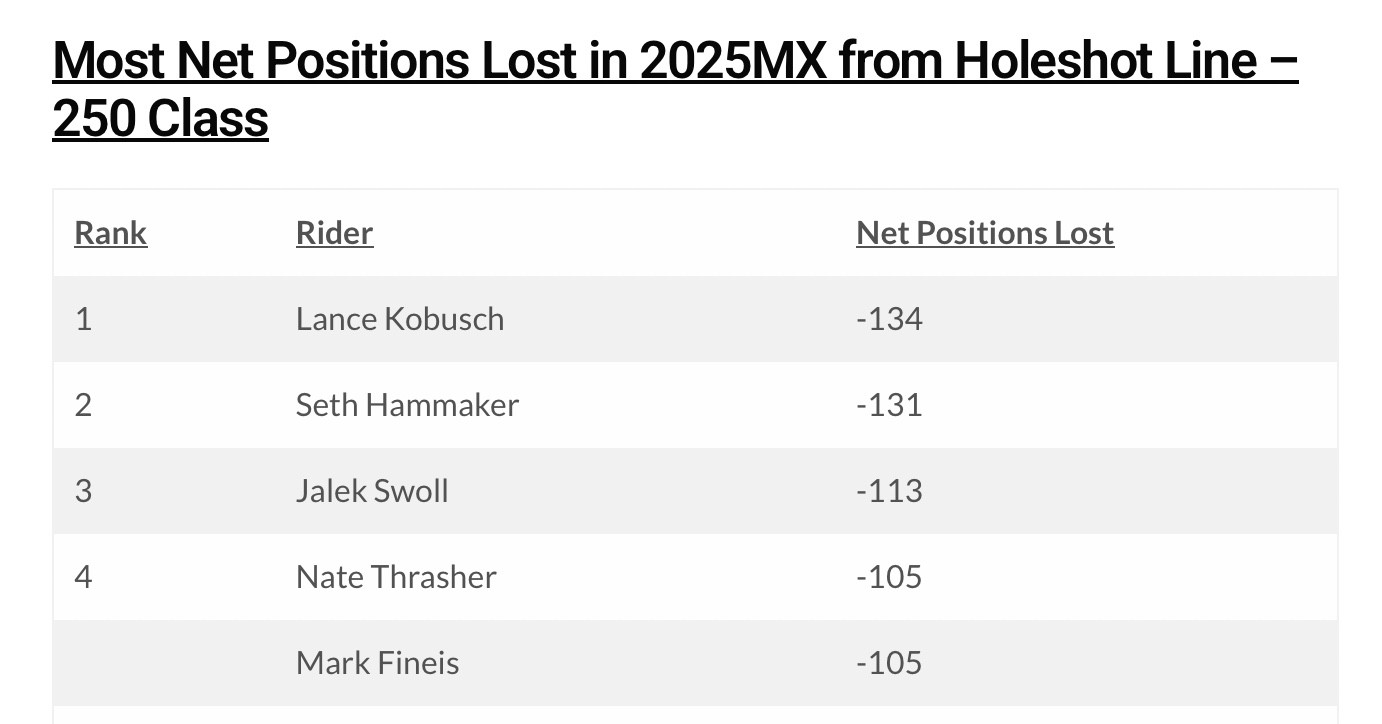Click on rider Jalek Swoll

pos(372,491)
